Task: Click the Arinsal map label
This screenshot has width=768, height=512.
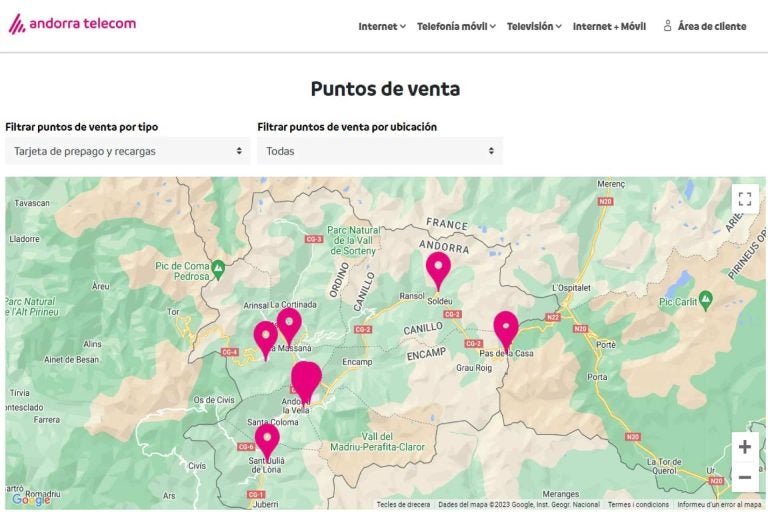Action: (x=256, y=305)
